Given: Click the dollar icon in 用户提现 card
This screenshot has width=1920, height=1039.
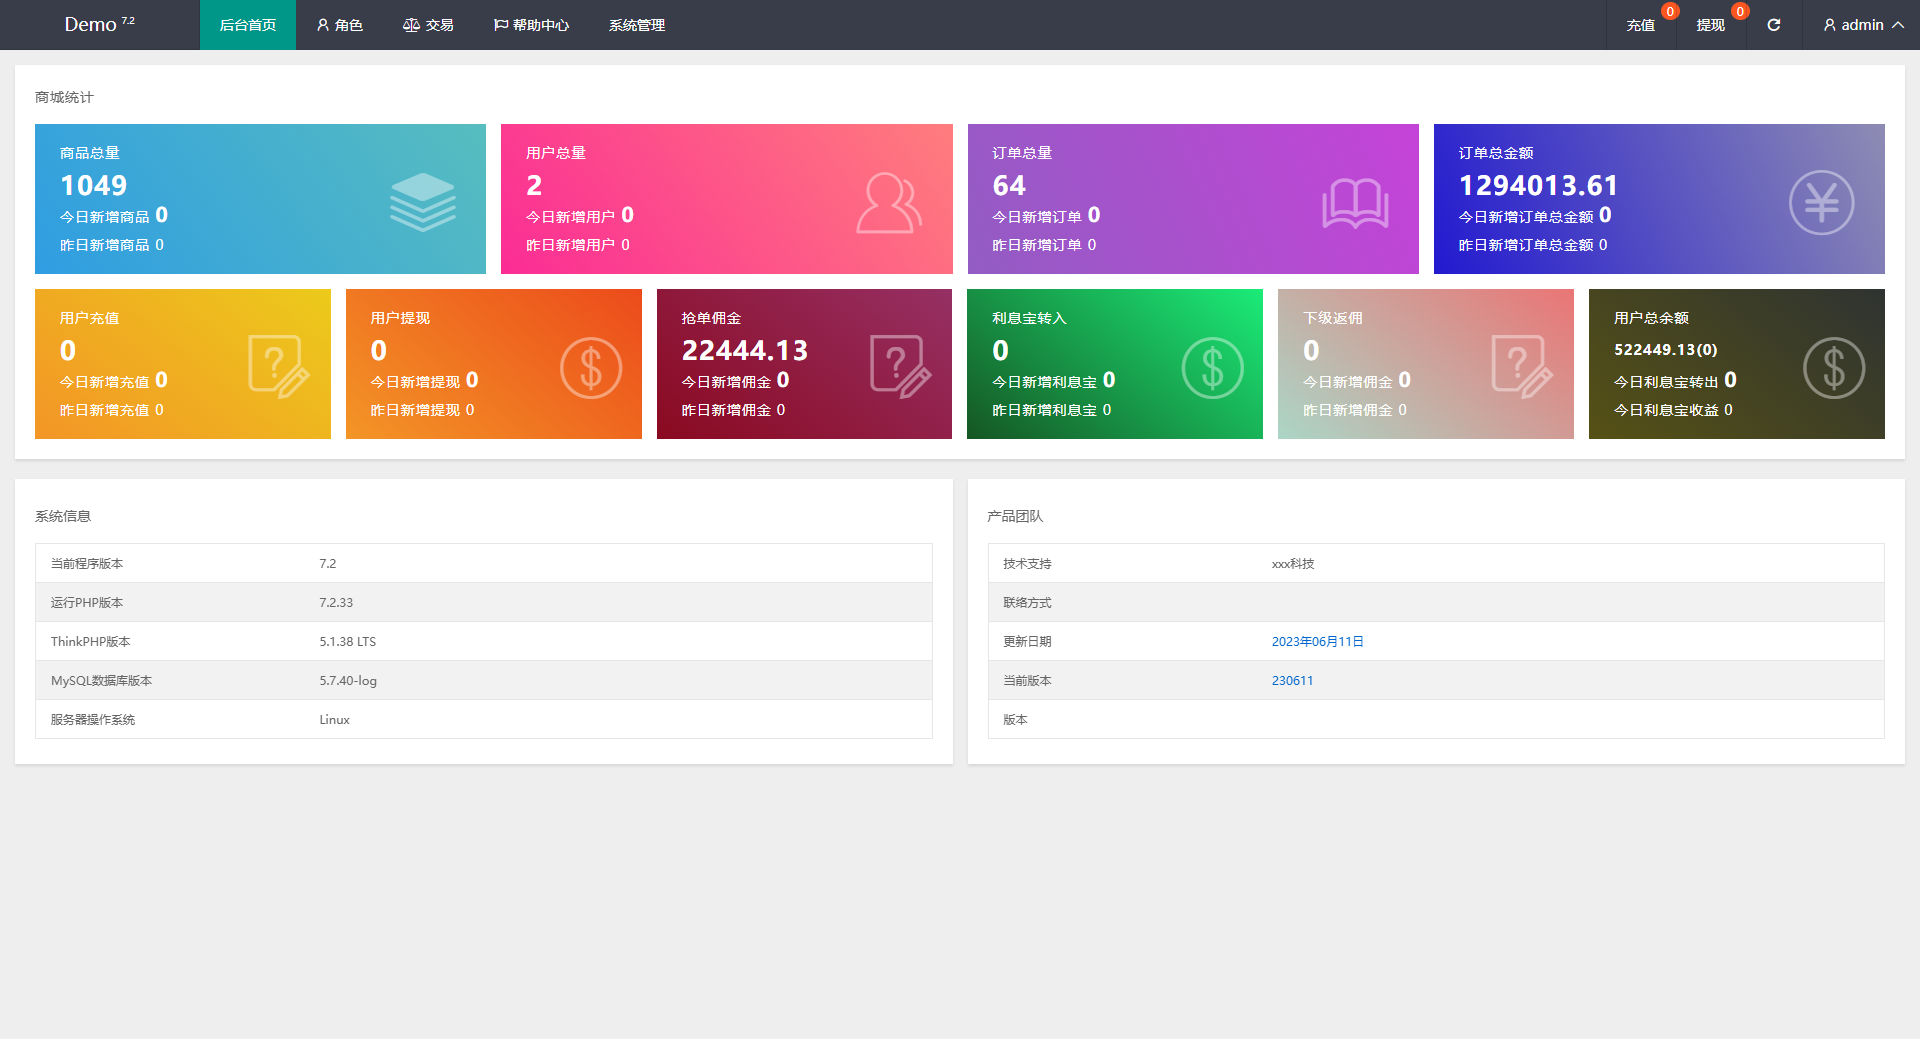Looking at the screenshot, I should 590,368.
